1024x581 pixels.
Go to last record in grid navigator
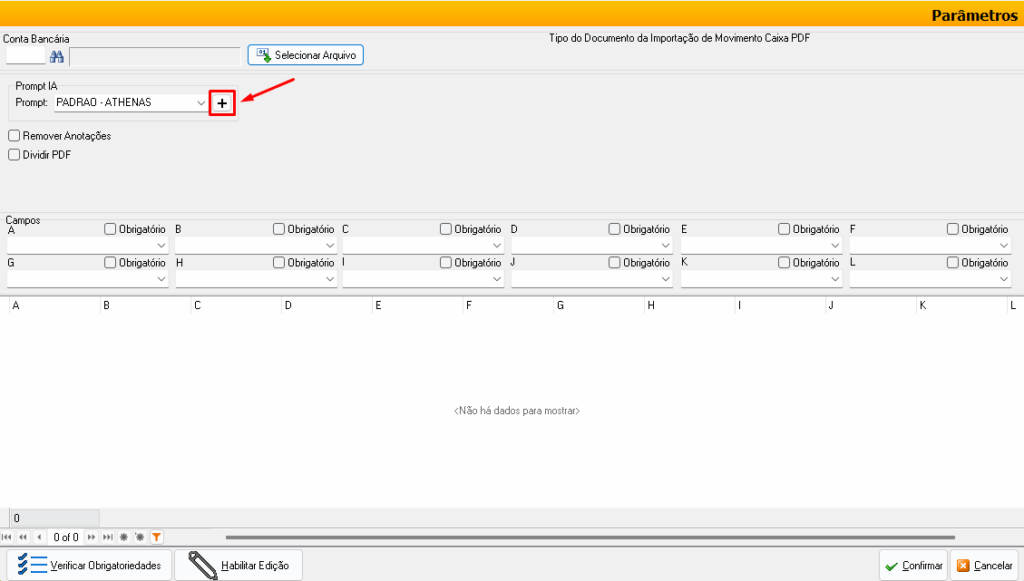coord(107,537)
